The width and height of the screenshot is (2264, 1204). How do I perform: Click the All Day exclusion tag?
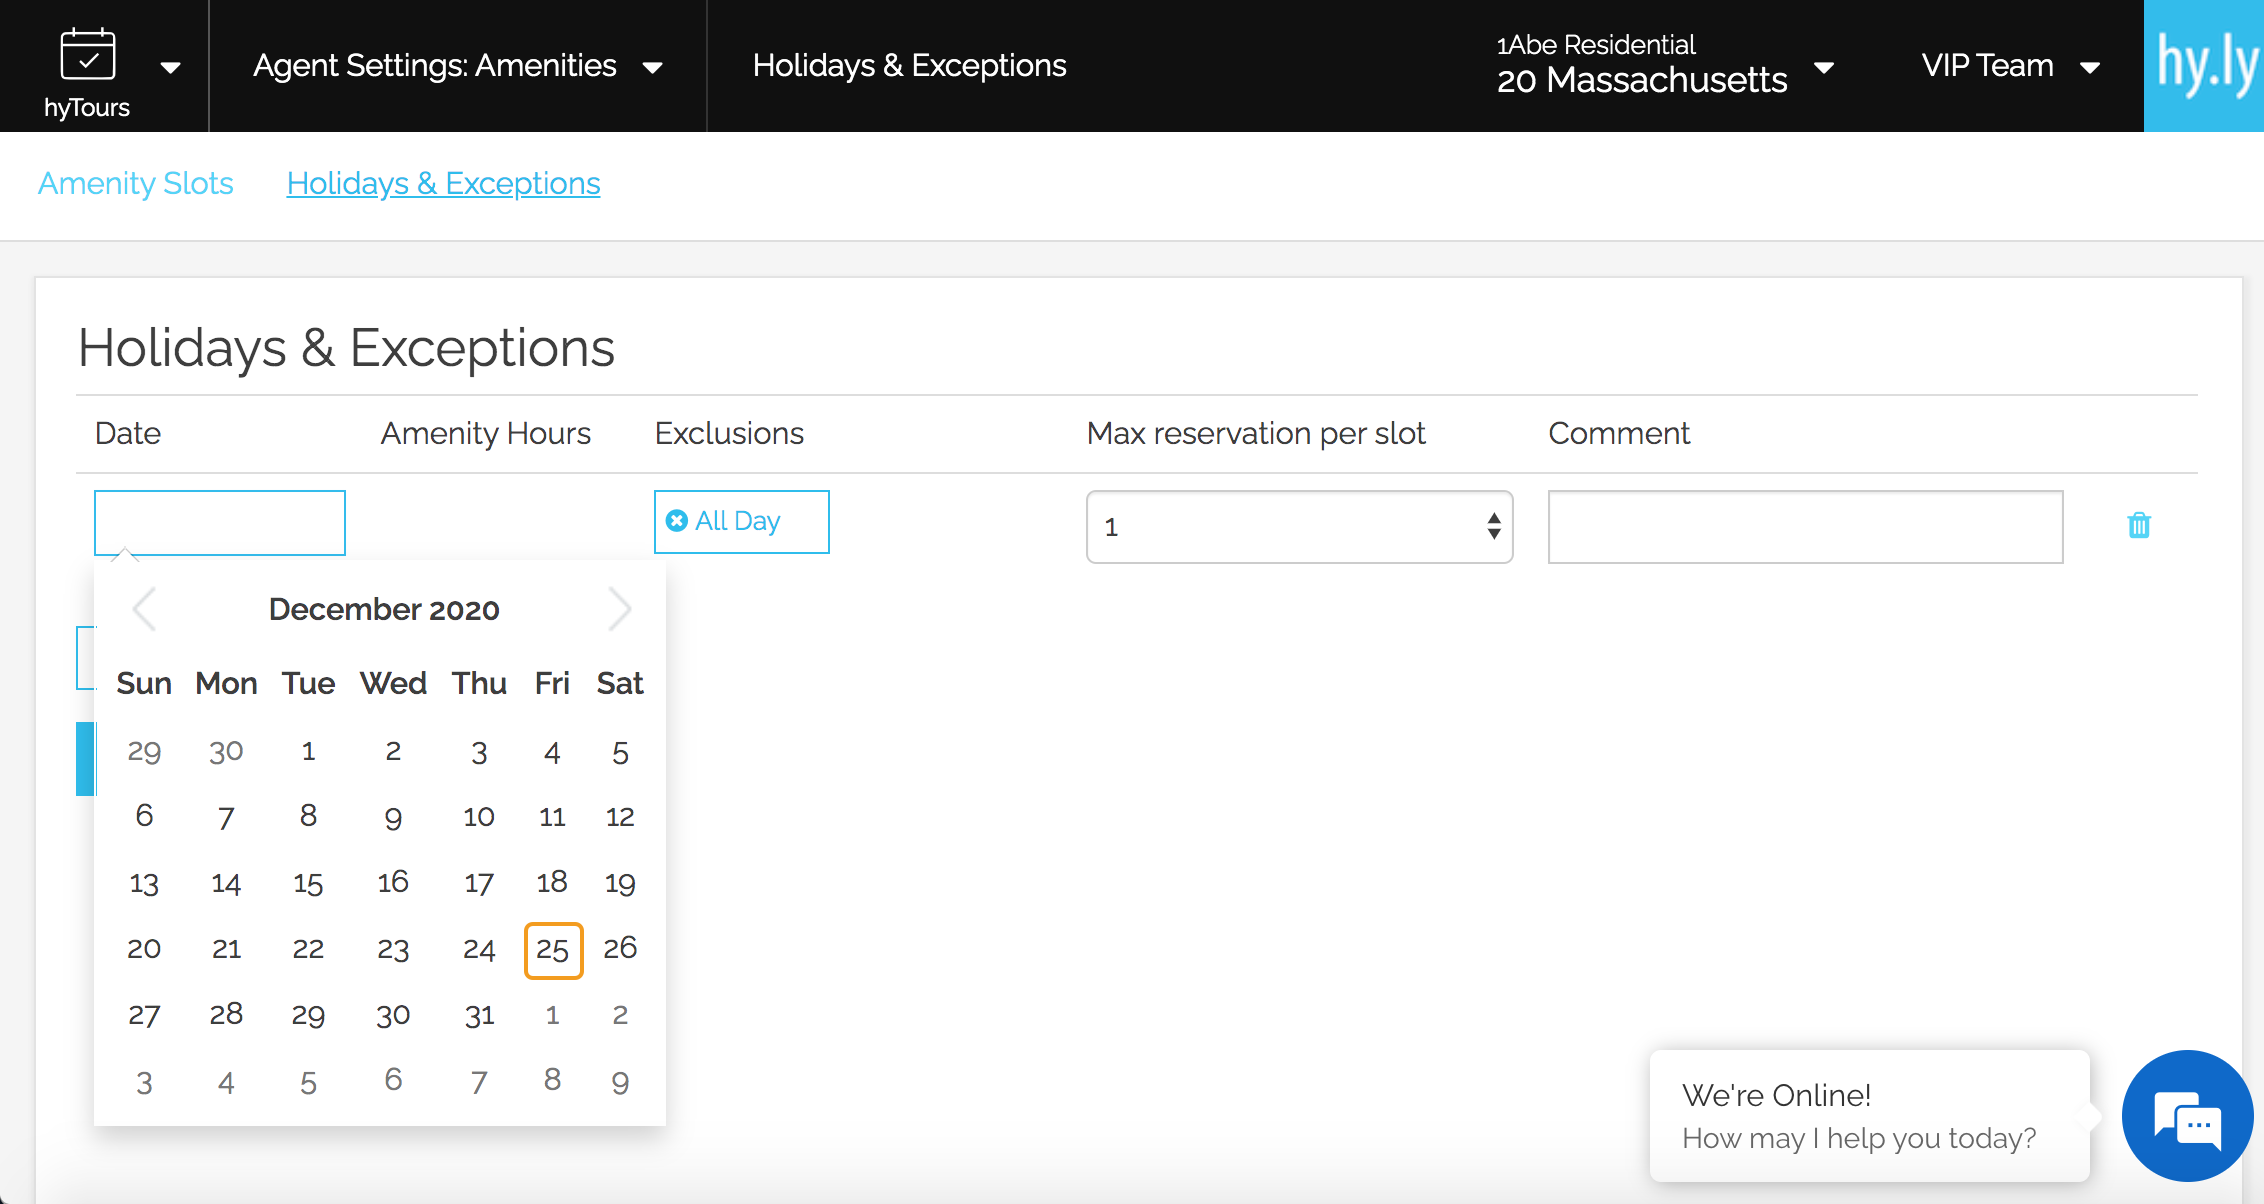(738, 521)
